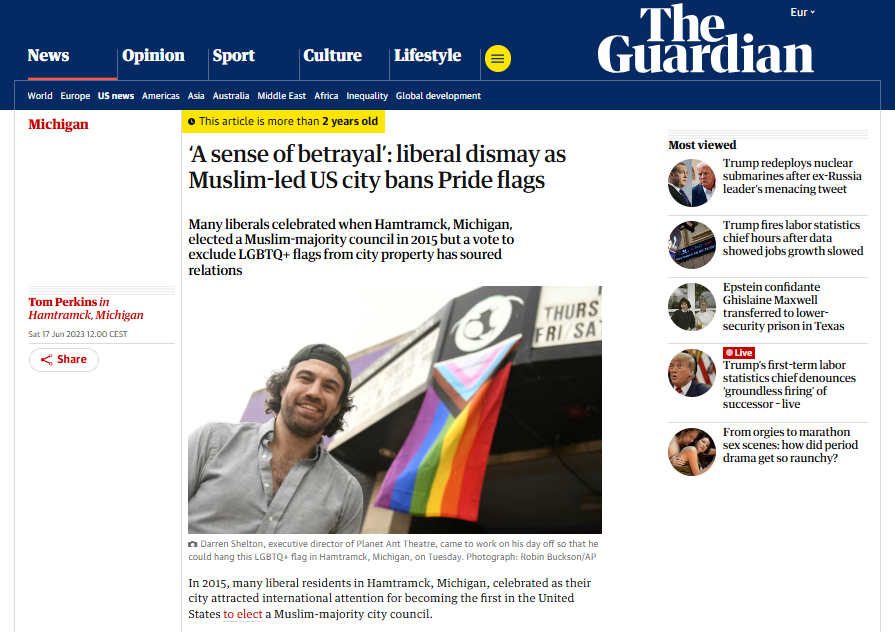Open Middle East in the subnavigation

[x=281, y=96]
